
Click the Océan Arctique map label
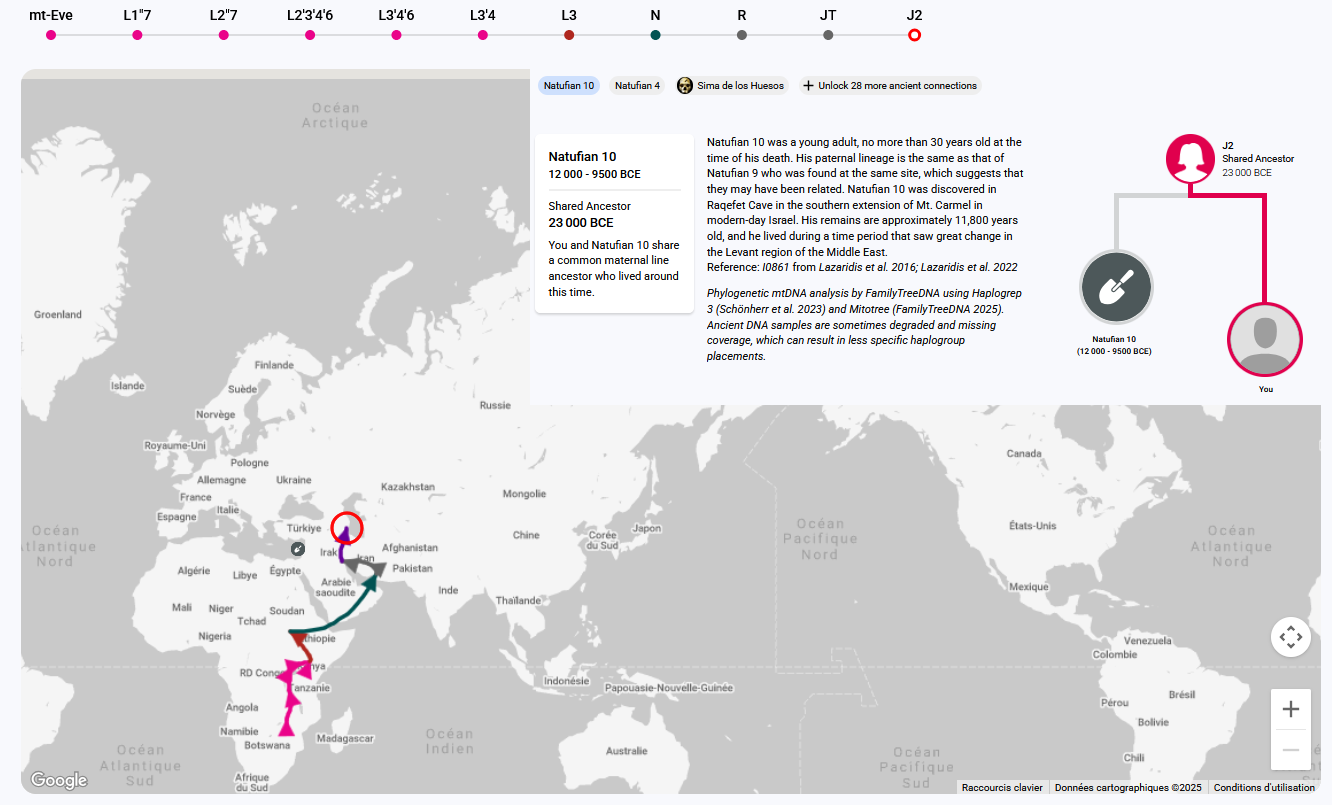(335, 116)
